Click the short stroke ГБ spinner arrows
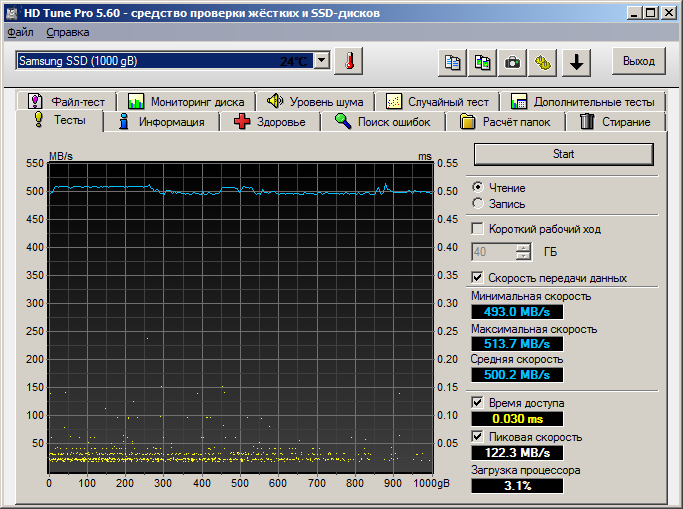The image size is (683, 509). coord(524,251)
